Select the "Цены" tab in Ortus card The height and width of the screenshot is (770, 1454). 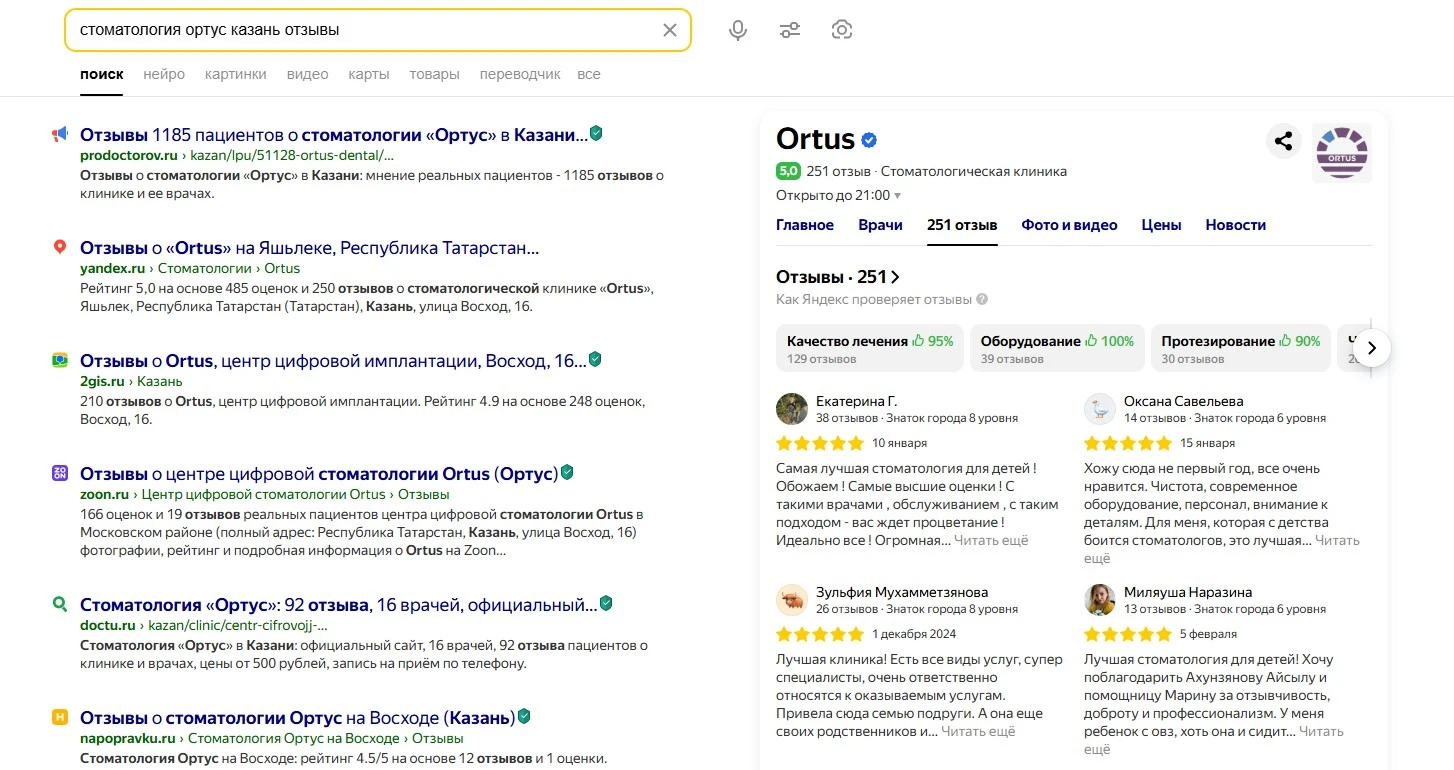1161,225
